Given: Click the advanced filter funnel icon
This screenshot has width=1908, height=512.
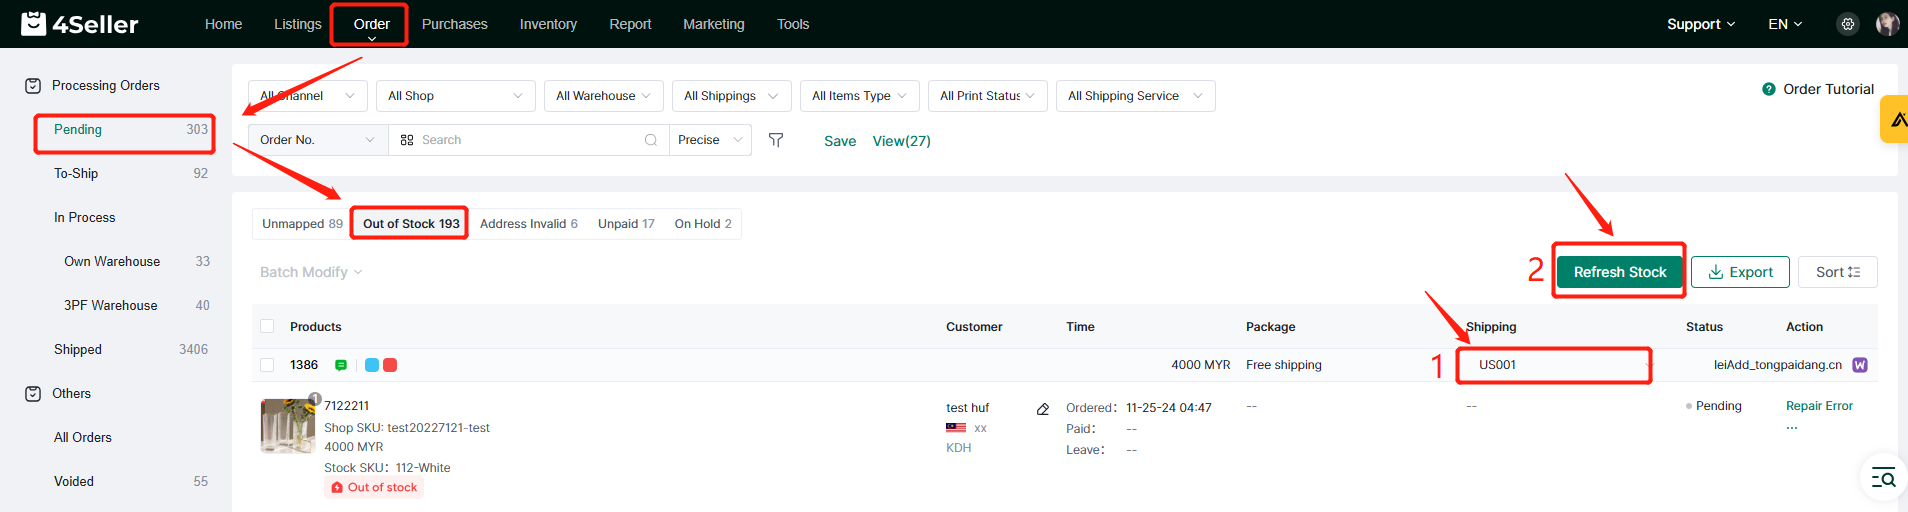Looking at the screenshot, I should click(x=776, y=140).
